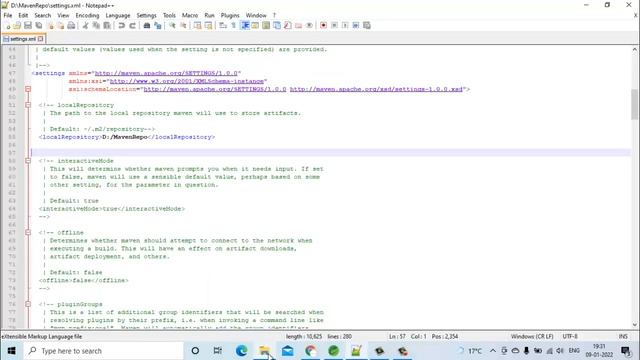Click the Undo arrow toolbar icon
This screenshot has width=640, height=360.
121,25
